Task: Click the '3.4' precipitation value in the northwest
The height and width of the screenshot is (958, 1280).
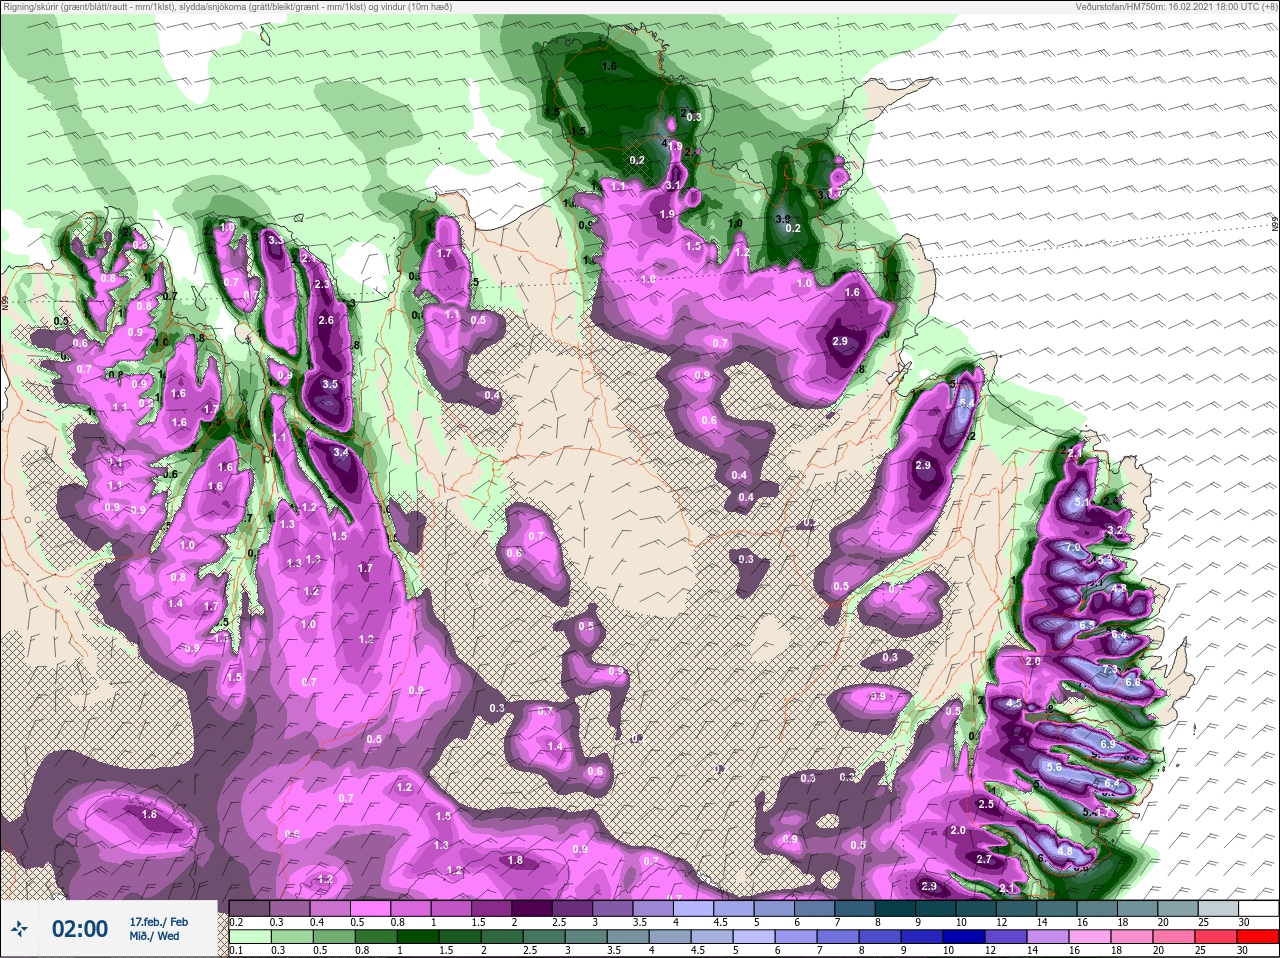Action: click(340, 452)
